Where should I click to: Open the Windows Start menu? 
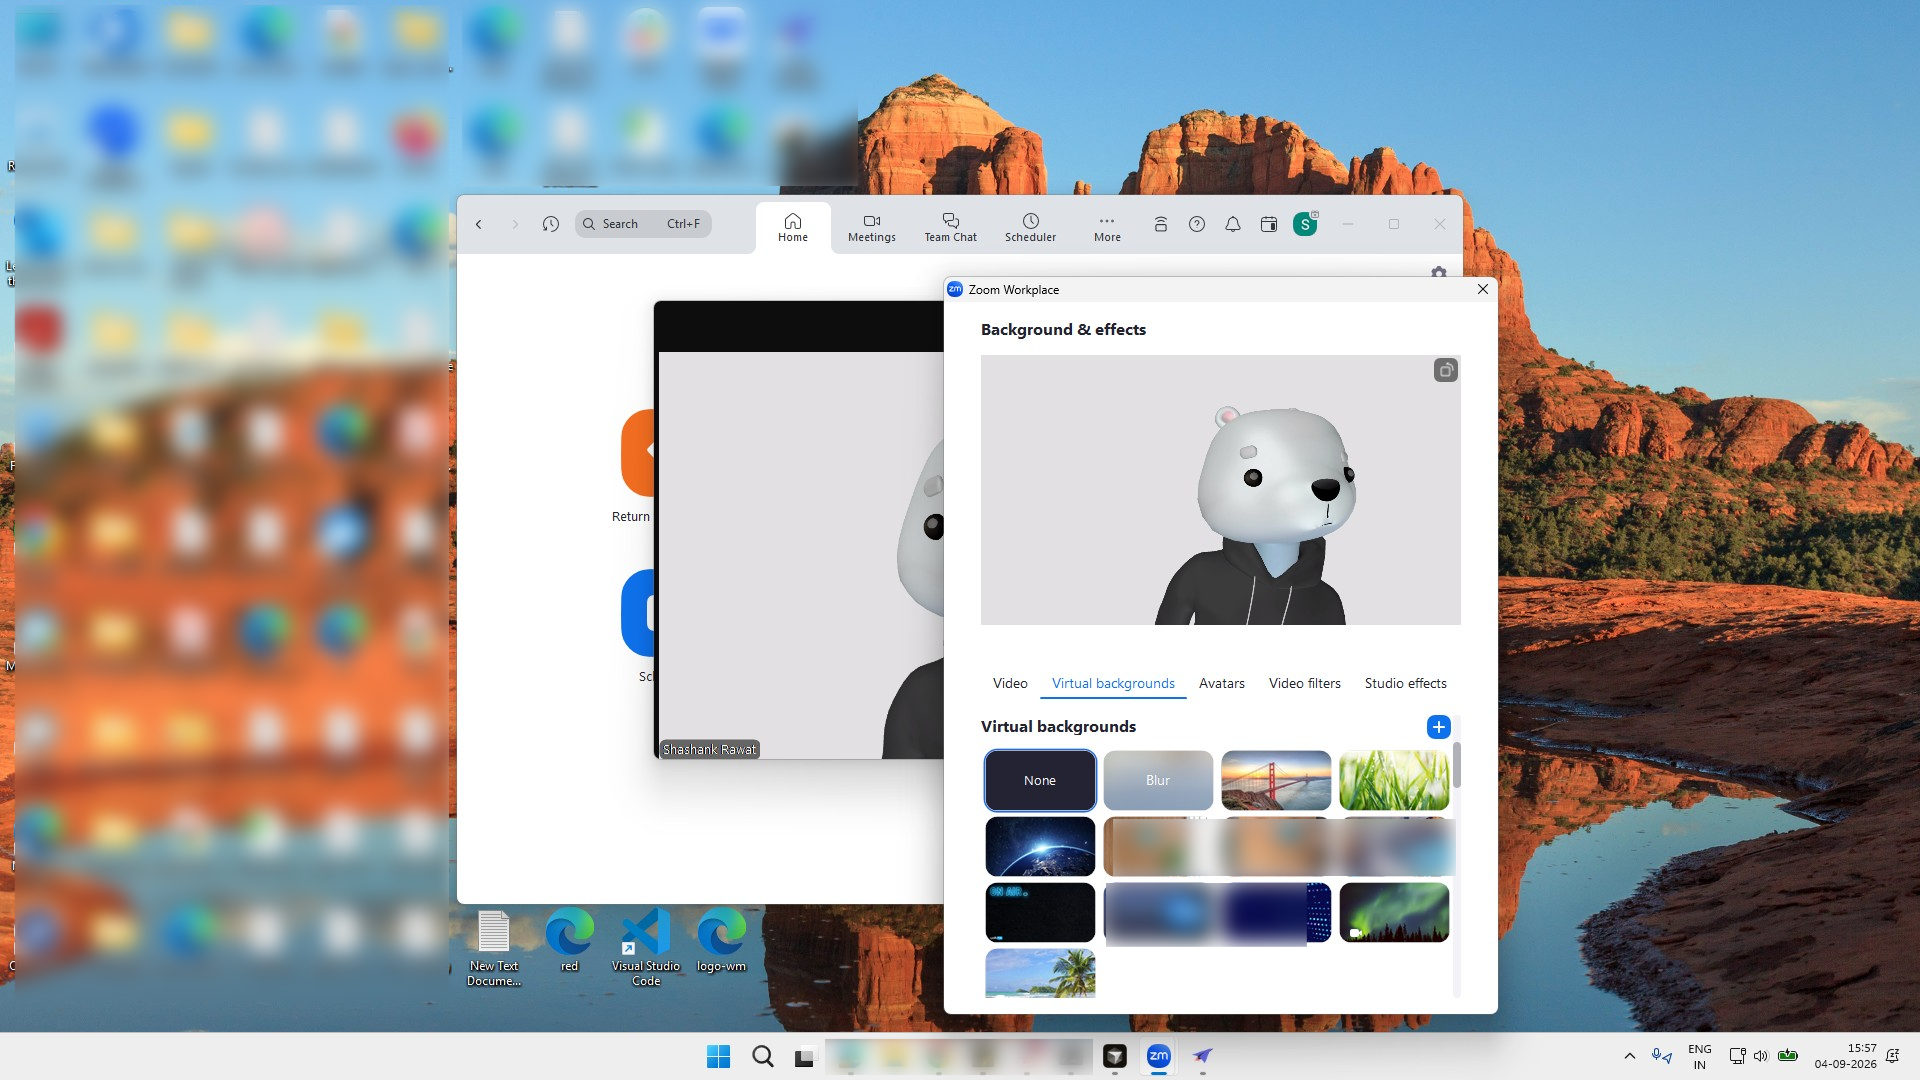[x=718, y=1056]
